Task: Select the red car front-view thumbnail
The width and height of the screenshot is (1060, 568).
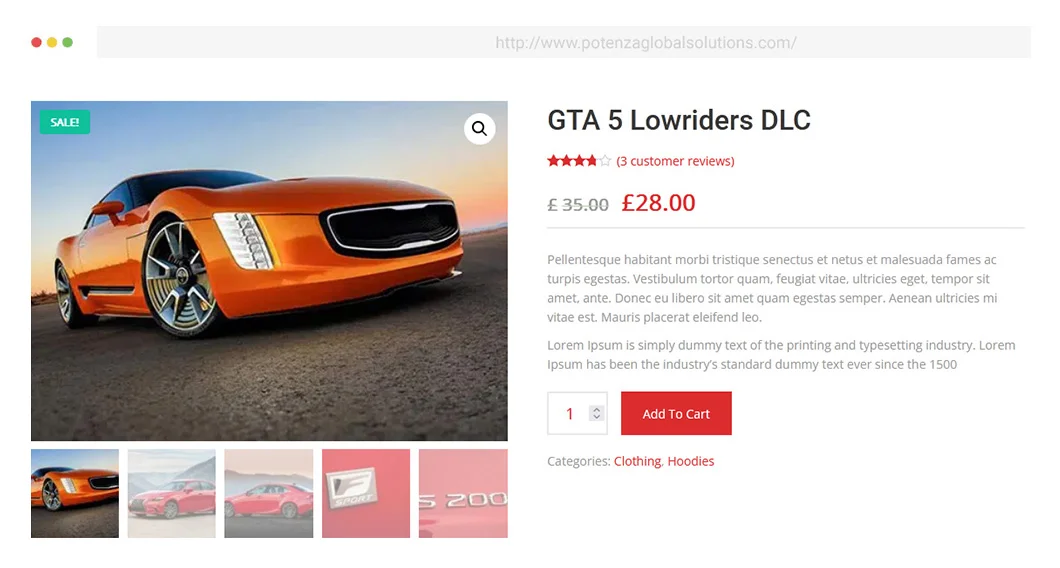Action: click(172, 494)
